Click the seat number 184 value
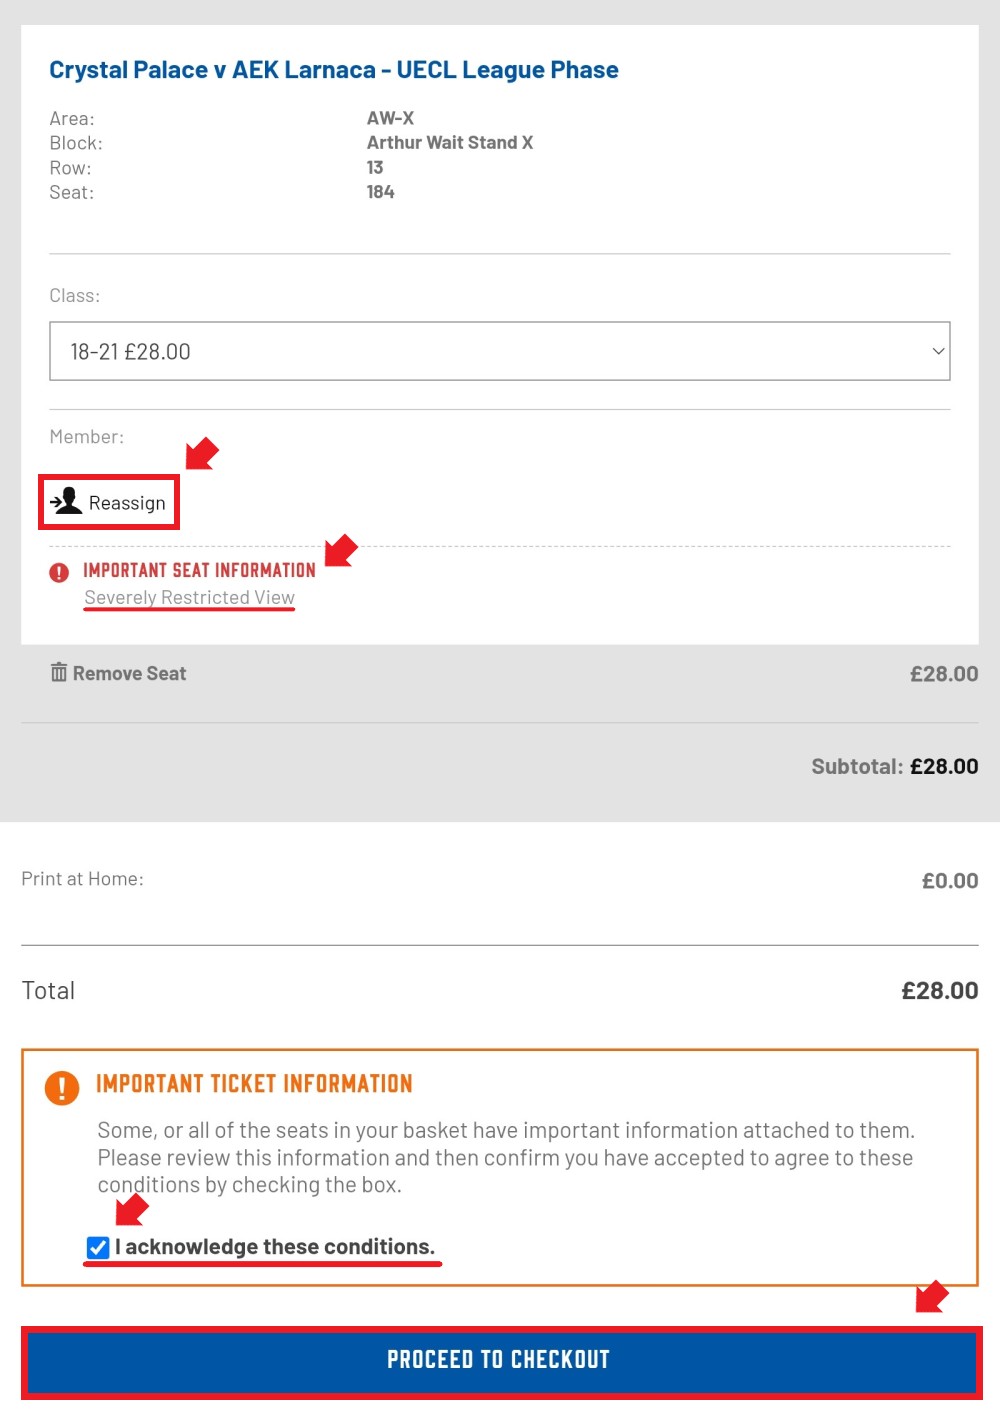Viewport: 1000px width, 1418px height. 381,192
